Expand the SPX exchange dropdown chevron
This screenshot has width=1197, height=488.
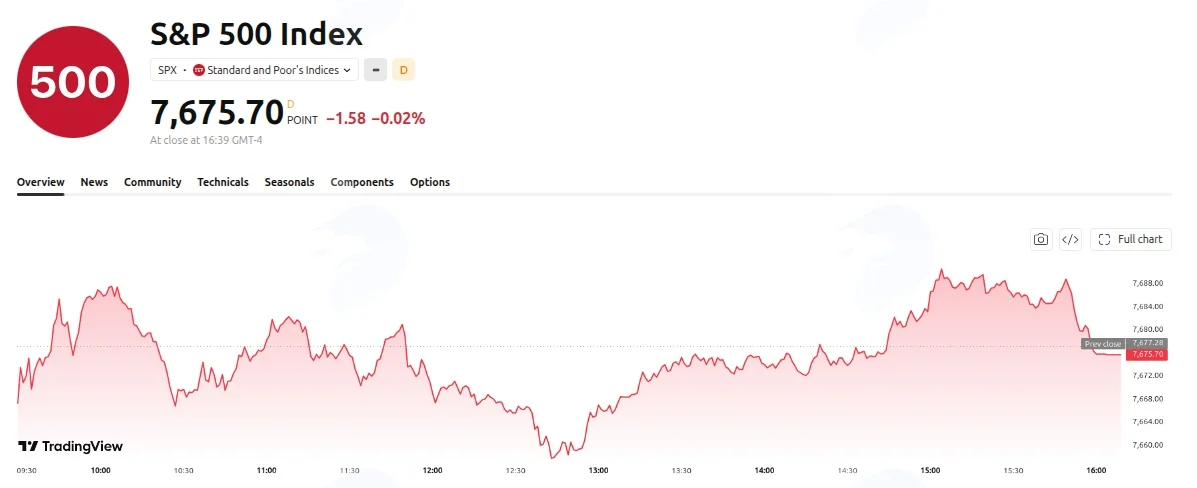(347, 70)
